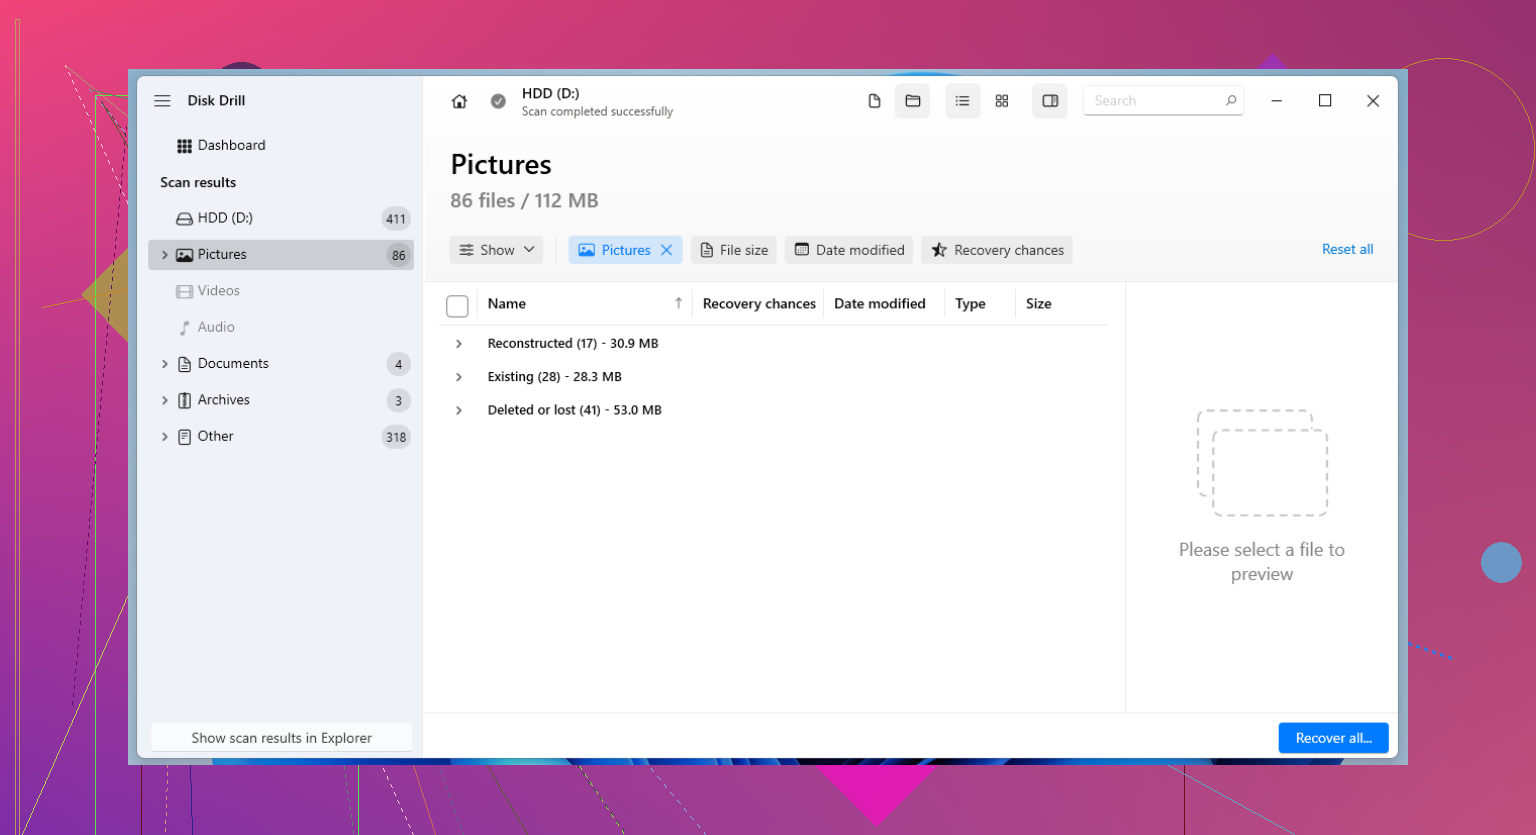Click Show scan results in Explorer
Image resolution: width=1536 pixels, height=835 pixels.
point(281,738)
